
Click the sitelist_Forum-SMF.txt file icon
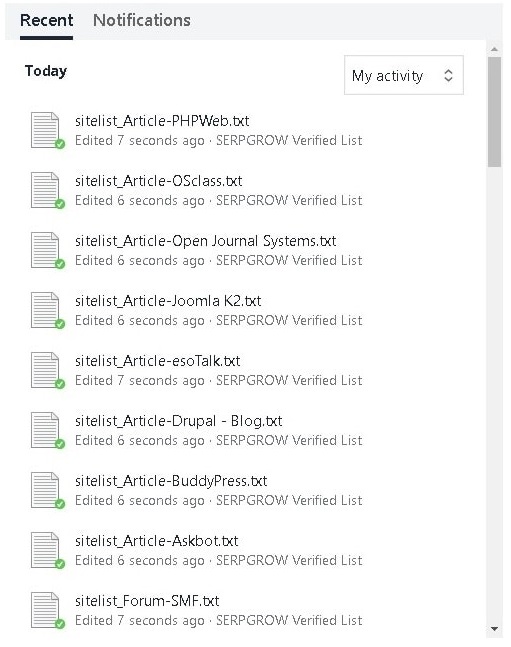coord(46,610)
